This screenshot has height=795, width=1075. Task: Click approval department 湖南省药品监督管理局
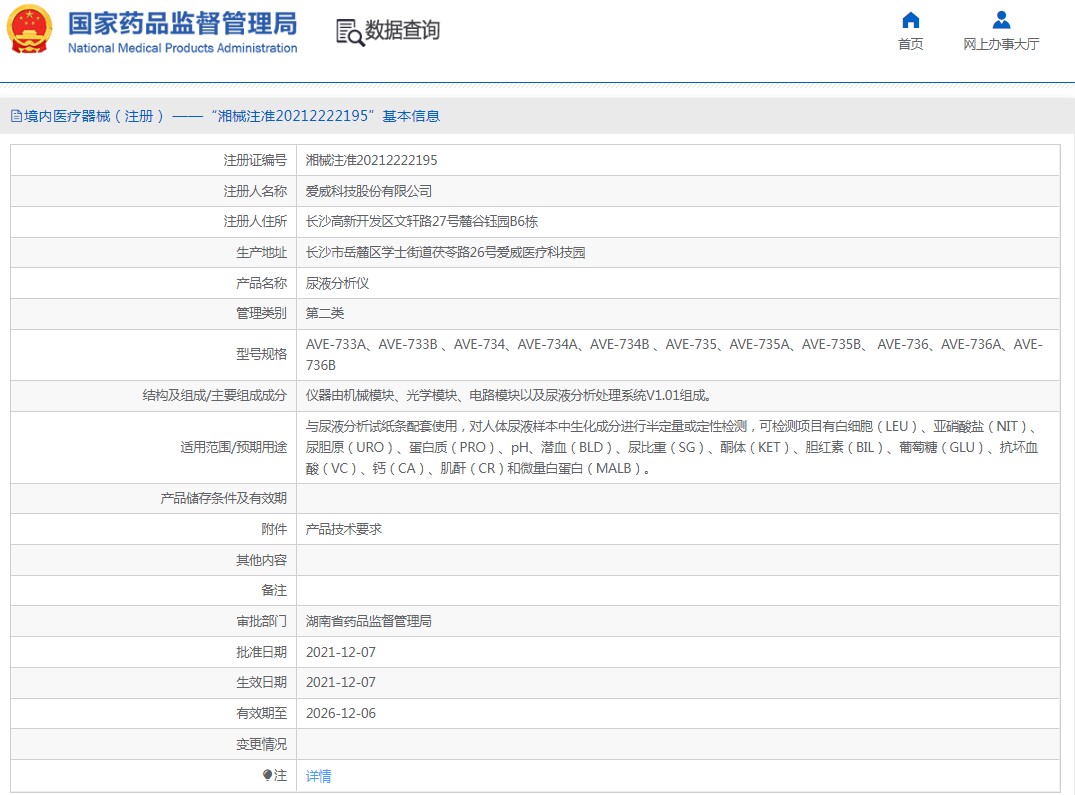point(368,621)
